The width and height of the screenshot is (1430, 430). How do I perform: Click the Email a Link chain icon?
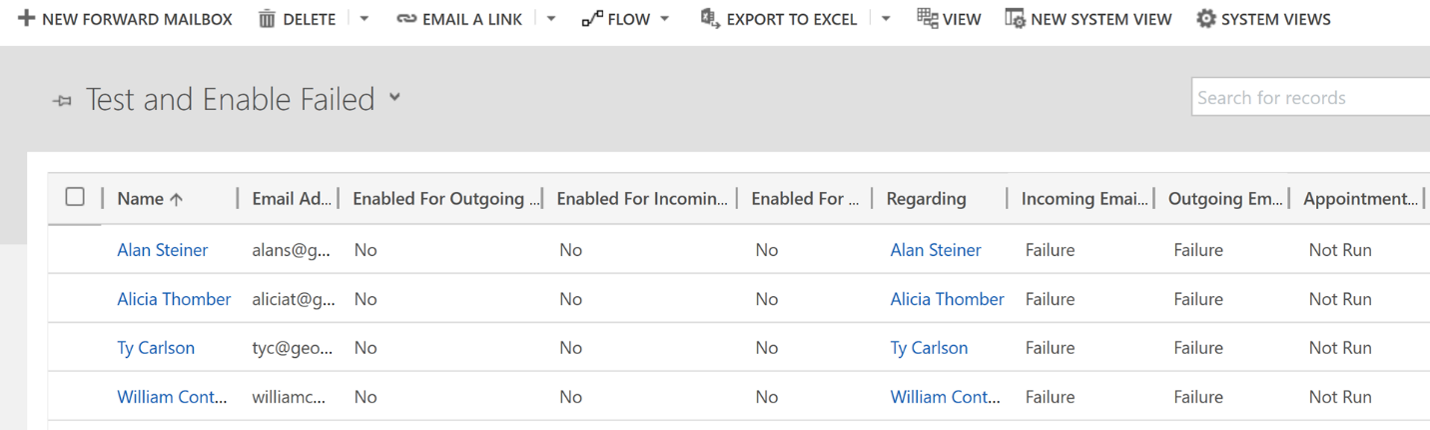click(x=406, y=19)
